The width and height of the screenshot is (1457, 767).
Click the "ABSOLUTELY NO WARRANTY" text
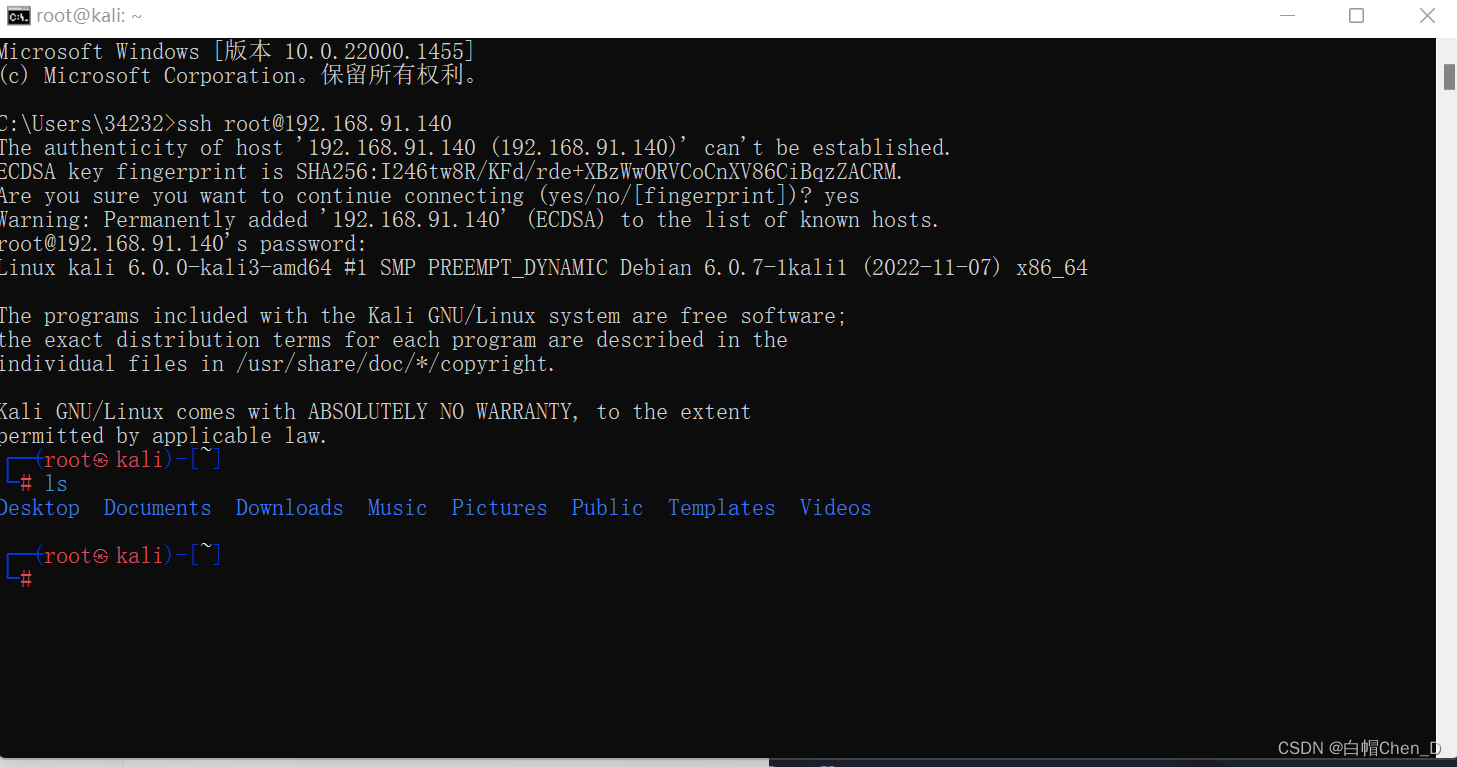click(x=439, y=412)
